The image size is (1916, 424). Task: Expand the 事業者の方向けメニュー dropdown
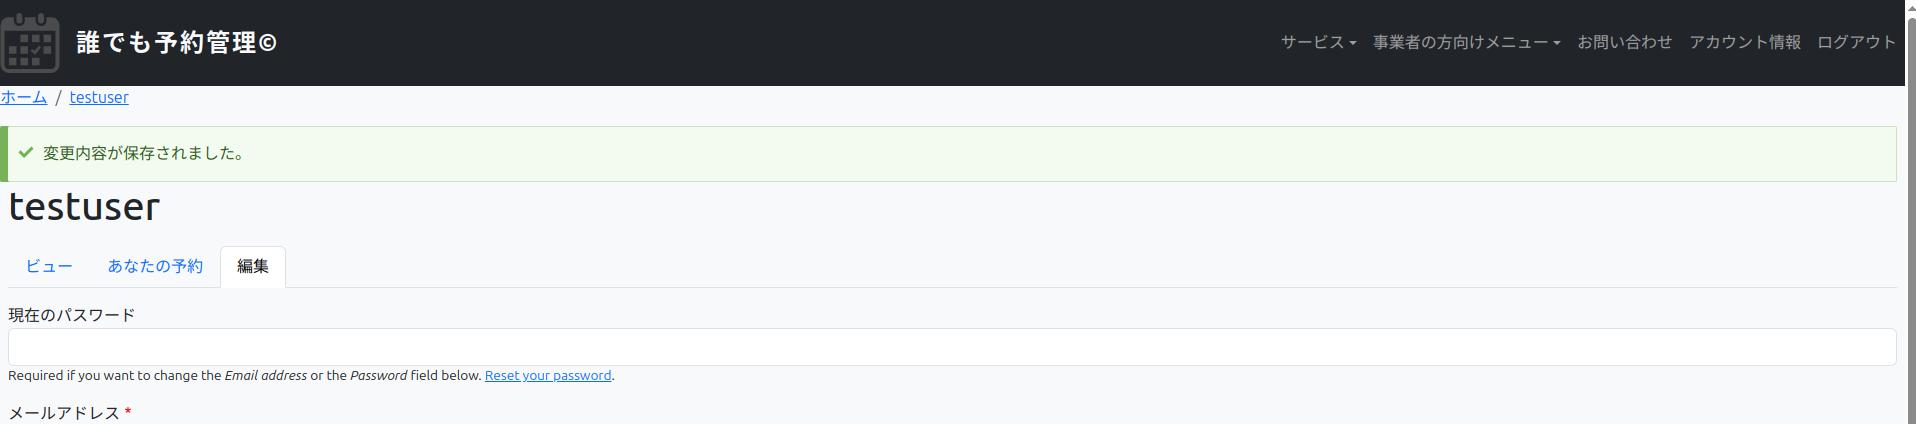pyautogui.click(x=1465, y=42)
